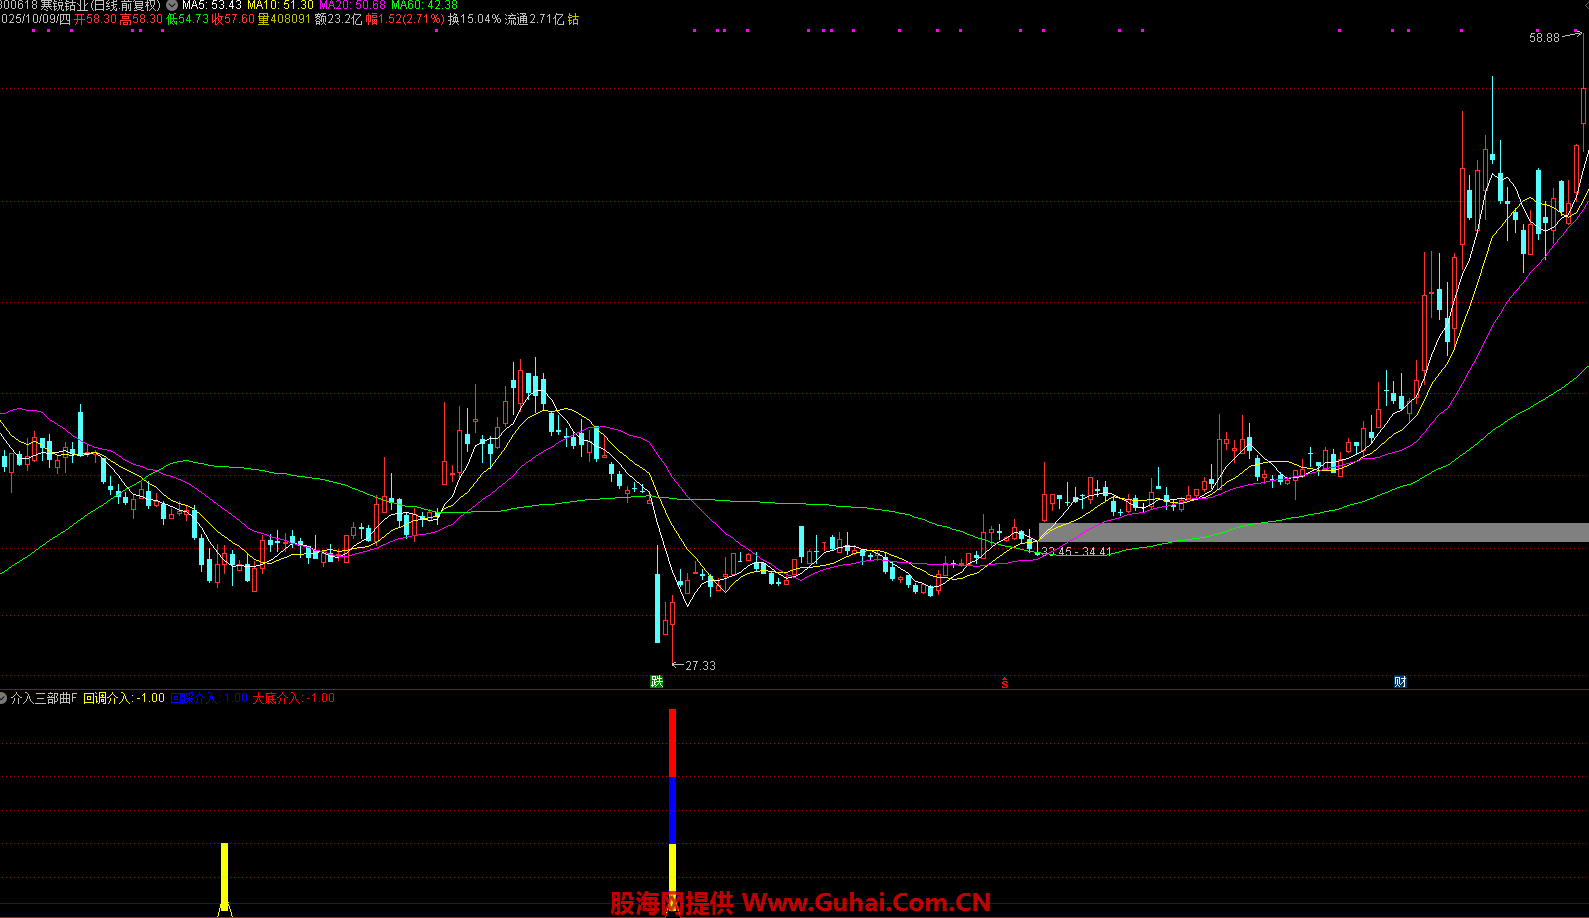Click the 58.88 high price label

click(x=1543, y=38)
